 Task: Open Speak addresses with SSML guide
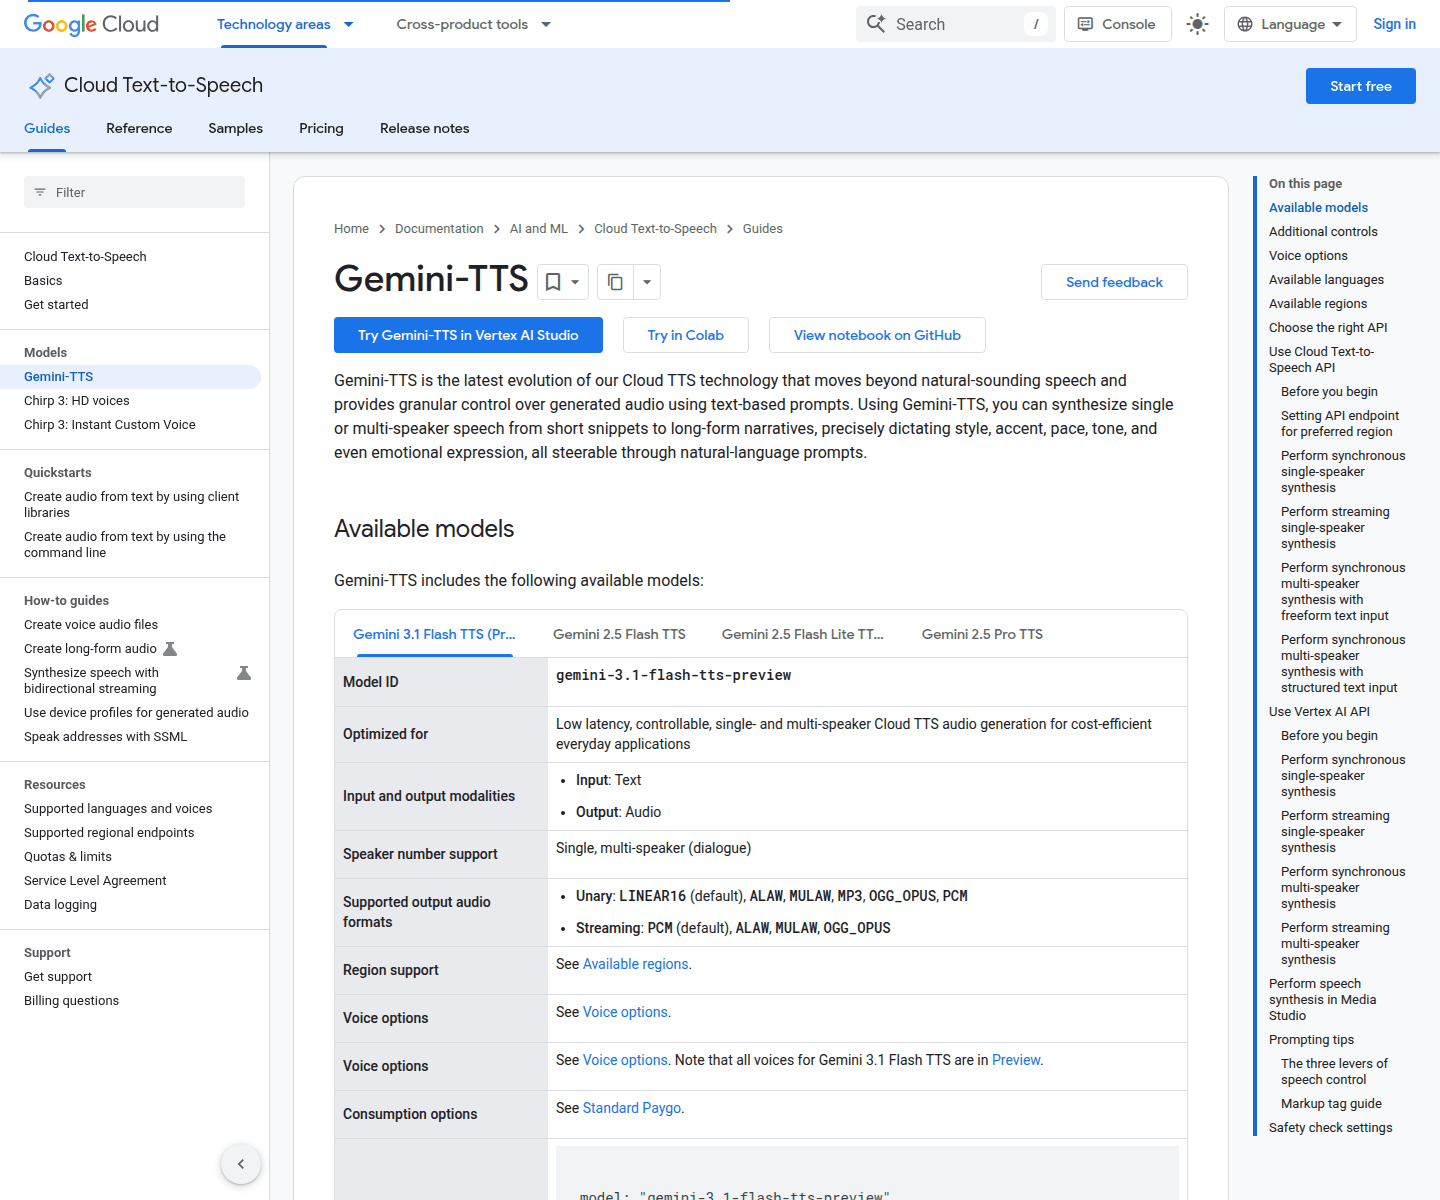105,737
